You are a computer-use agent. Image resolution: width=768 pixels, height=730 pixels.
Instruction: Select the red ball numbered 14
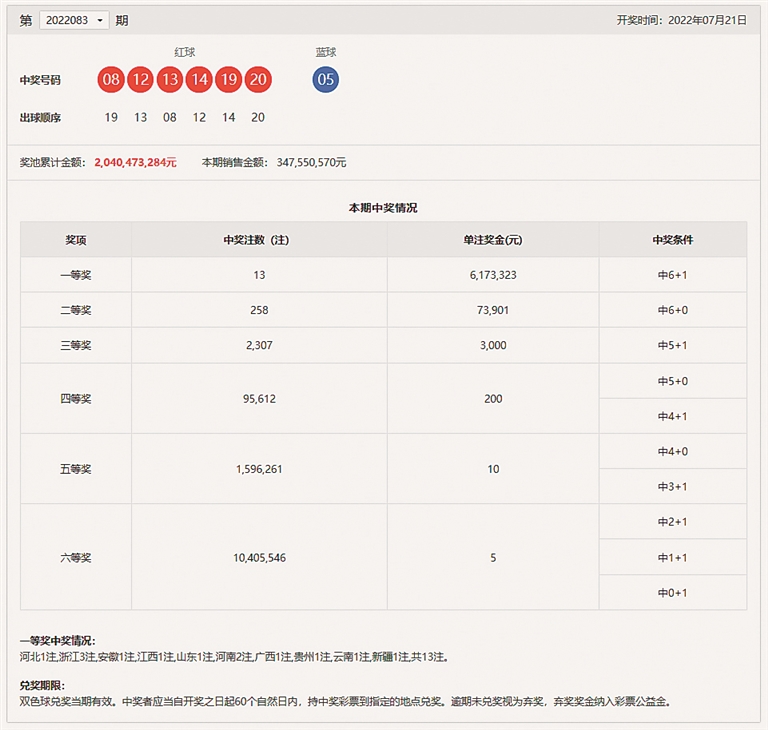199,80
